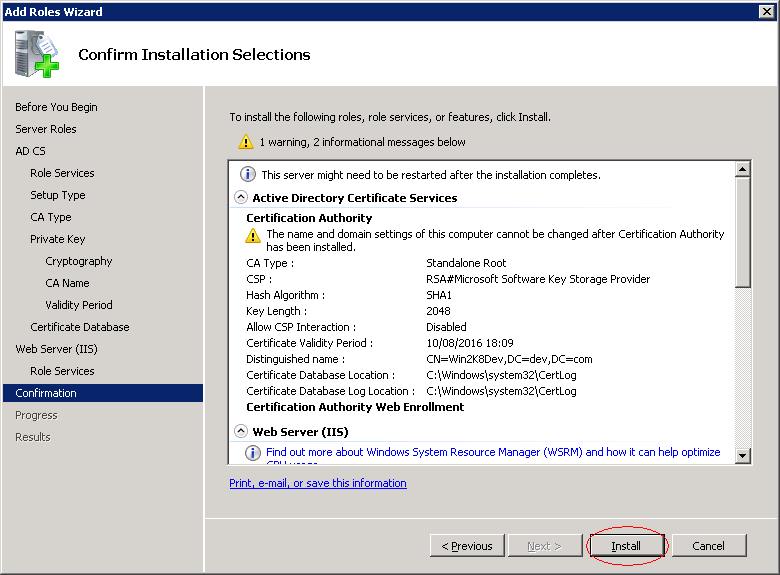The image size is (780, 575).
Task: Open the CA Name step
Action: click(67, 283)
